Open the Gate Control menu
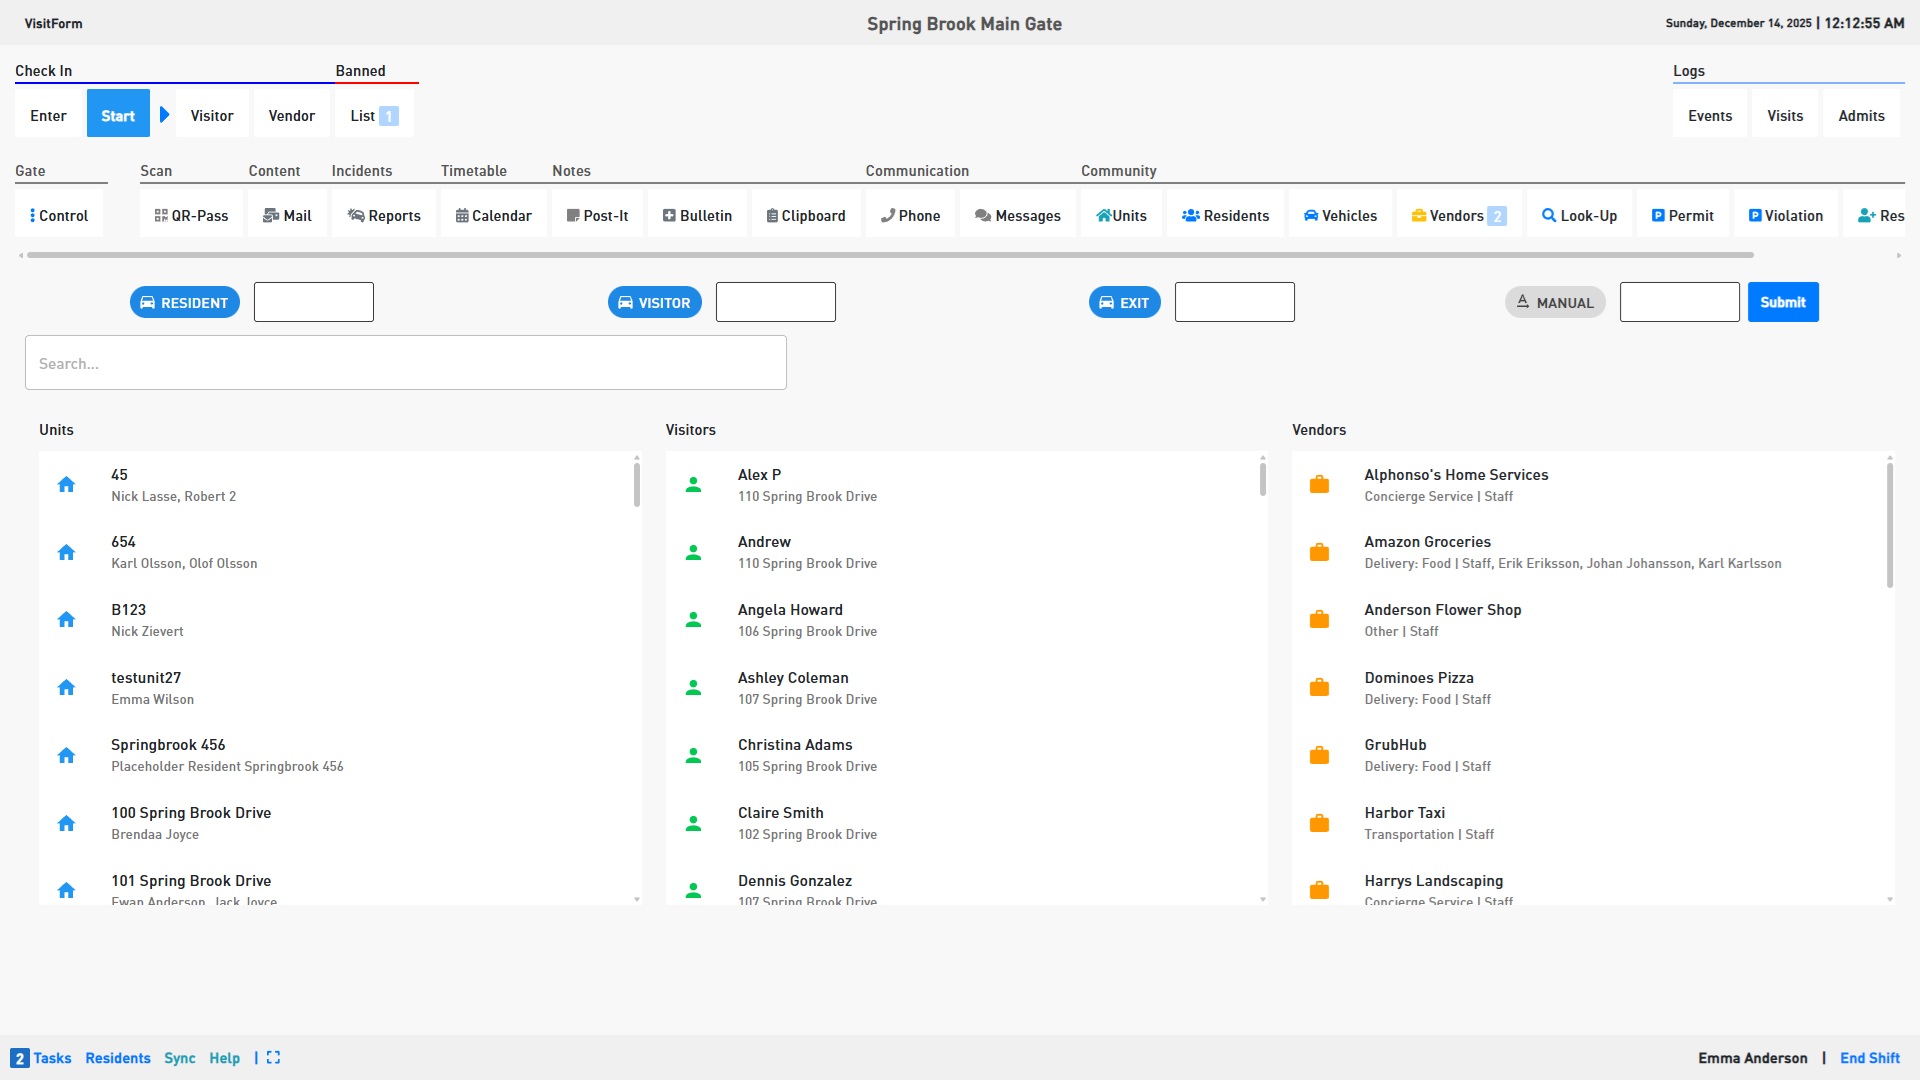1920x1080 pixels. [59, 216]
